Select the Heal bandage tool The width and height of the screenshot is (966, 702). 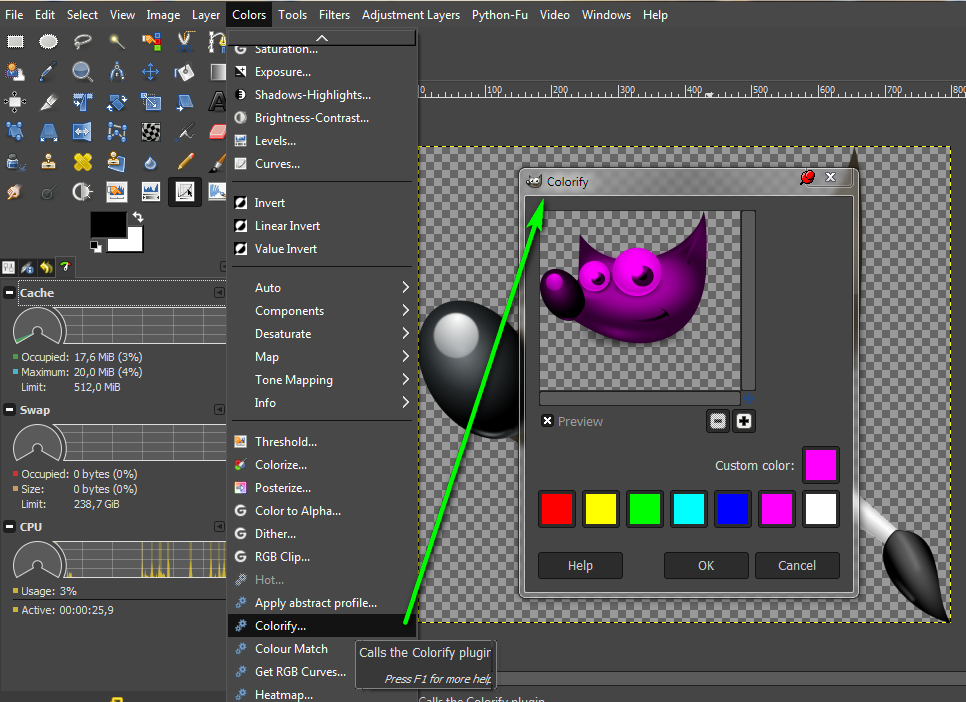tap(83, 161)
